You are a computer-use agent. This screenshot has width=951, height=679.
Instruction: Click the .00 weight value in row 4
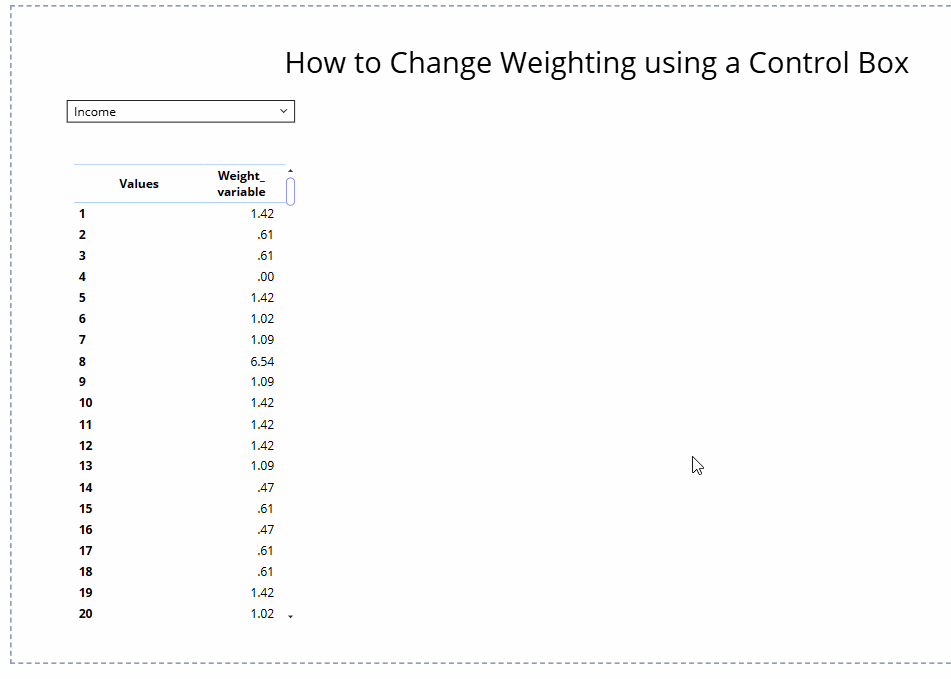tap(265, 276)
